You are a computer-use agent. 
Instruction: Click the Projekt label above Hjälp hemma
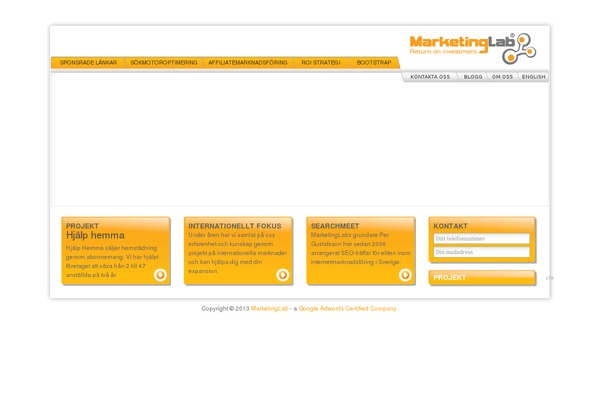pos(82,226)
